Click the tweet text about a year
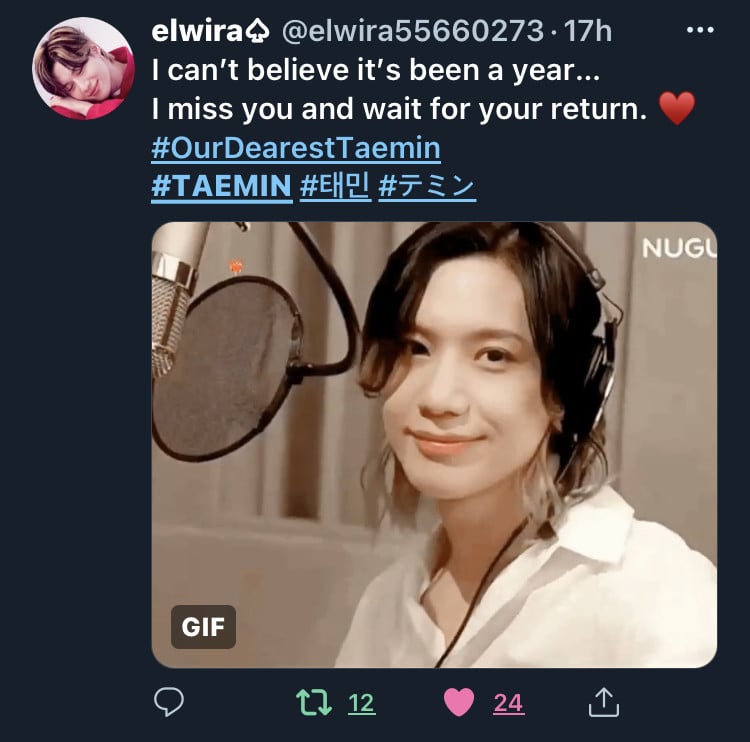 (x=375, y=71)
